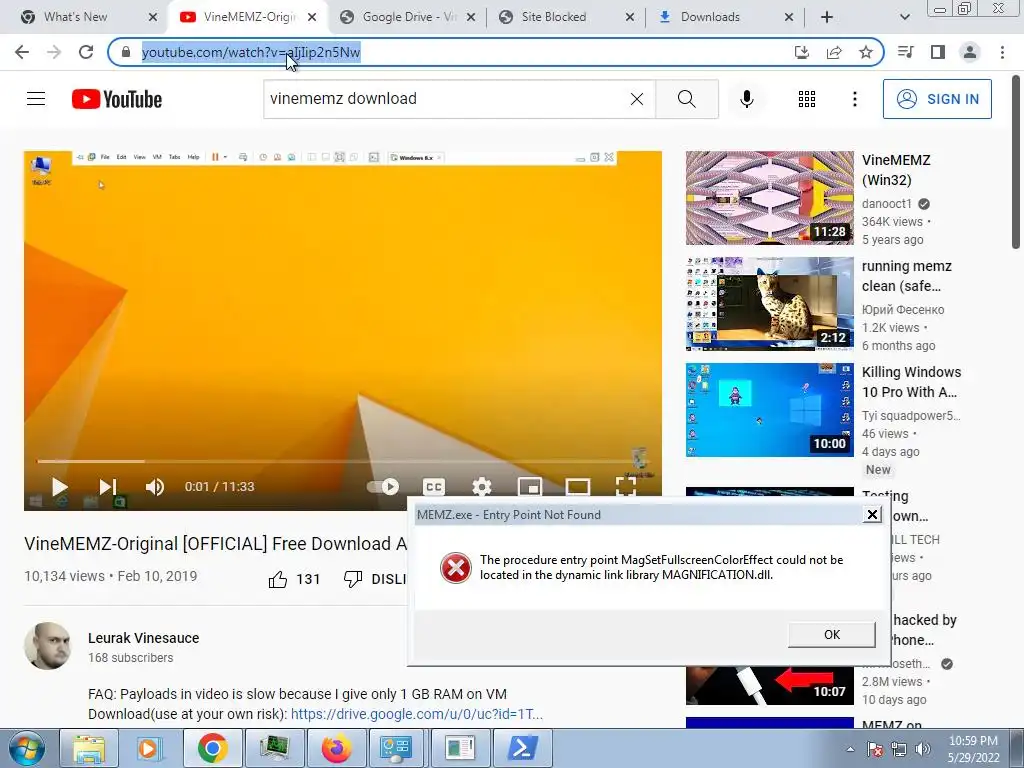Click OK in the MEMZ.exe error dialog
Screen dimensions: 1024x768
(x=831, y=634)
